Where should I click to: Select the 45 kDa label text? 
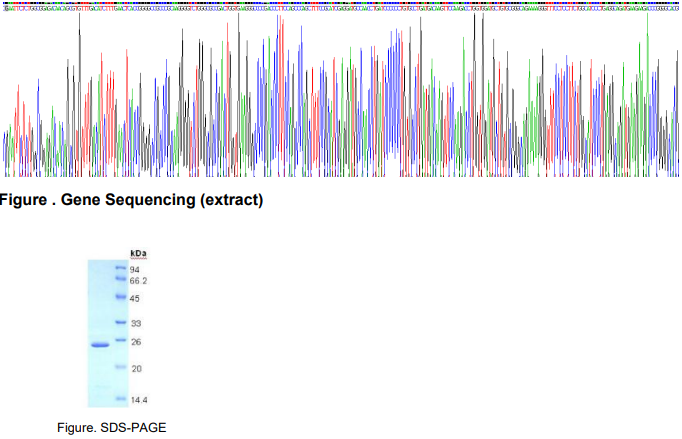[135, 298]
